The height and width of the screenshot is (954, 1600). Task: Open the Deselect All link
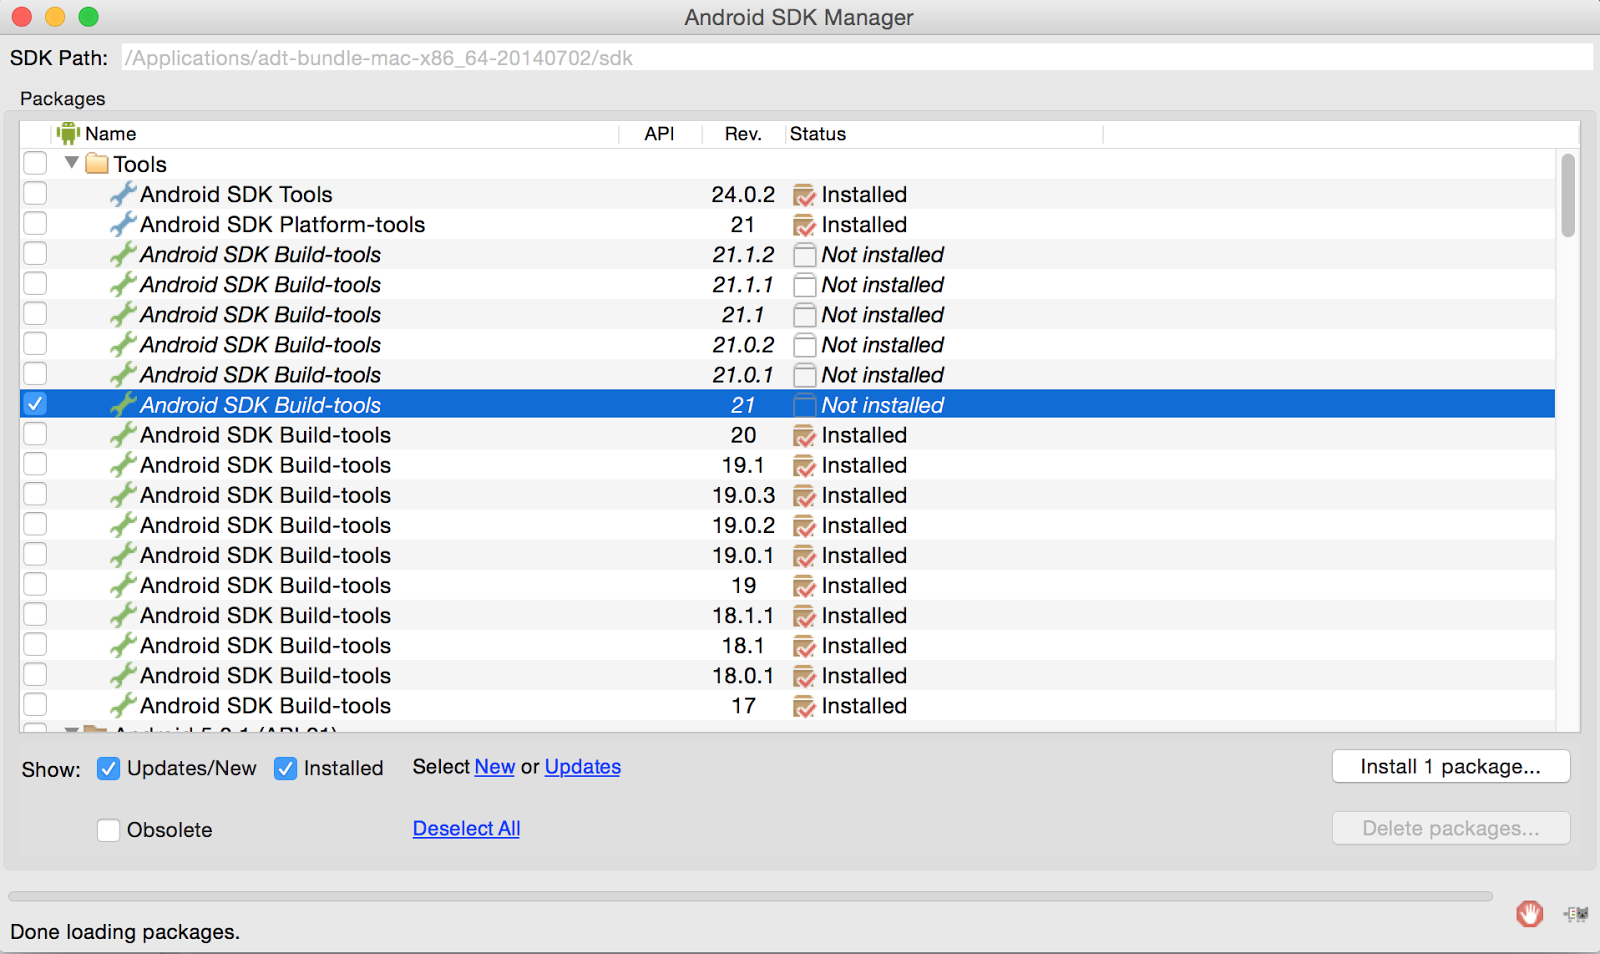[466, 828]
